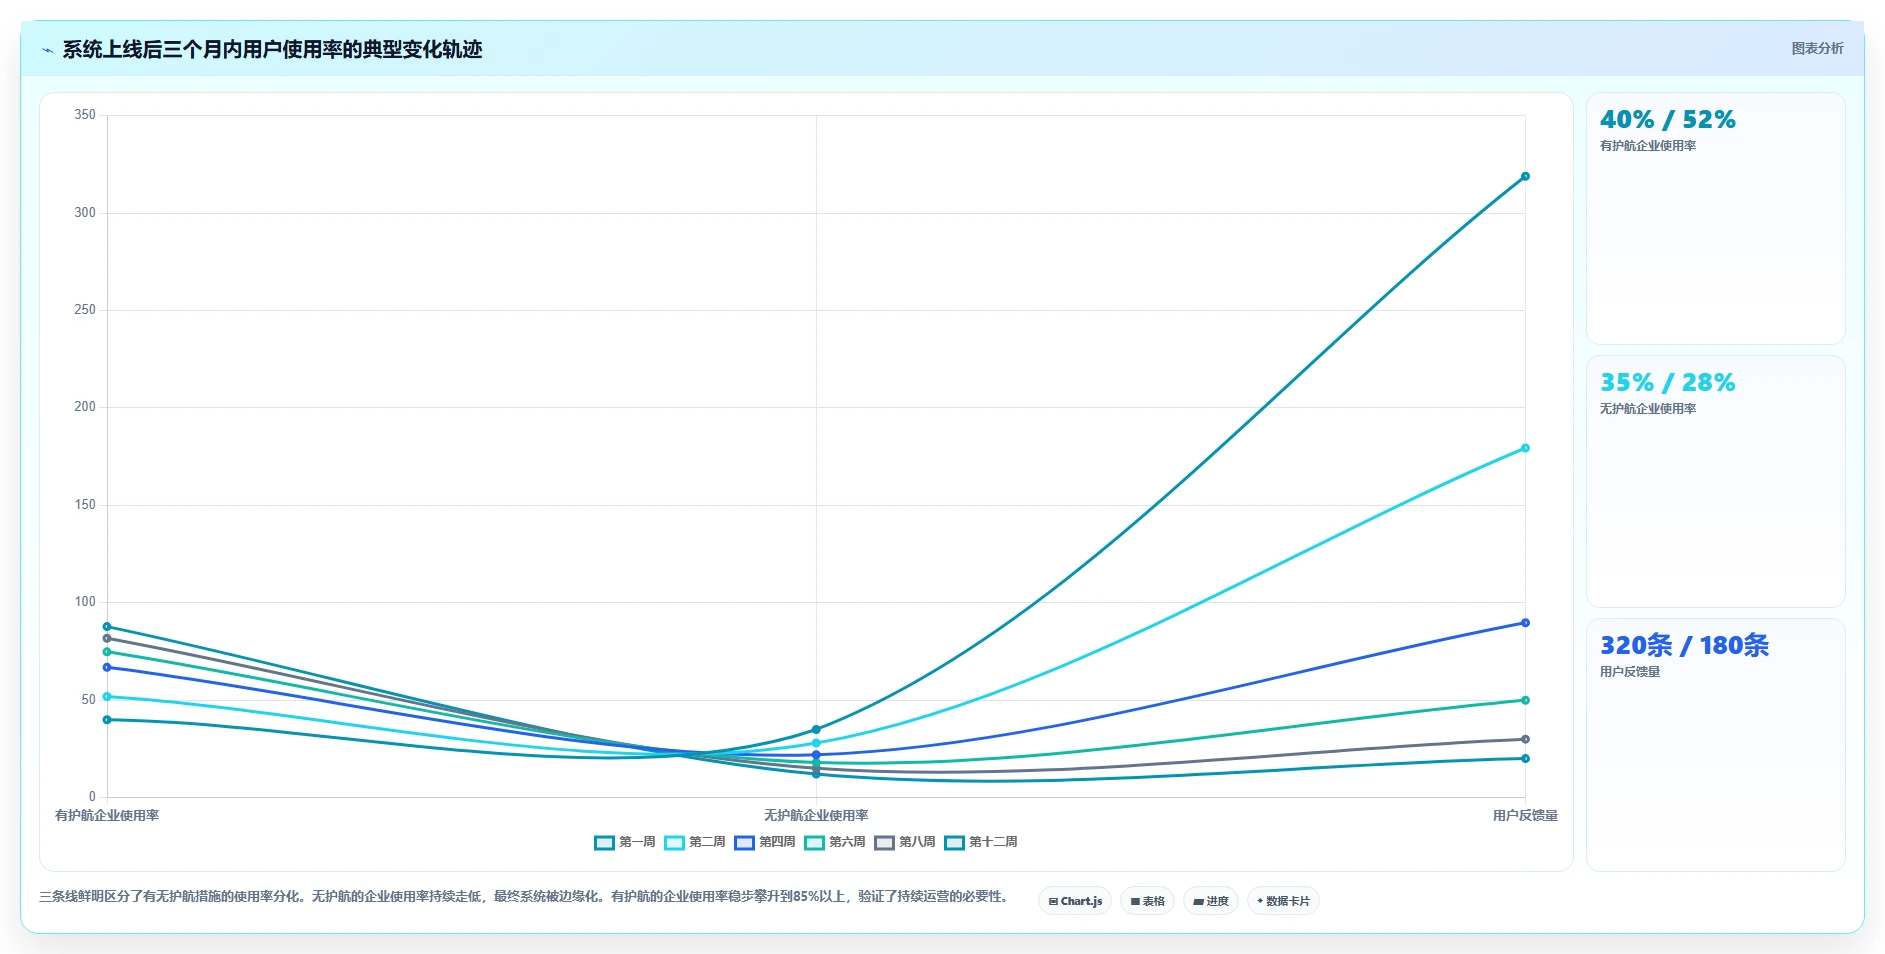
Task: Hide the 第四周 legend series
Action: [x=765, y=842]
